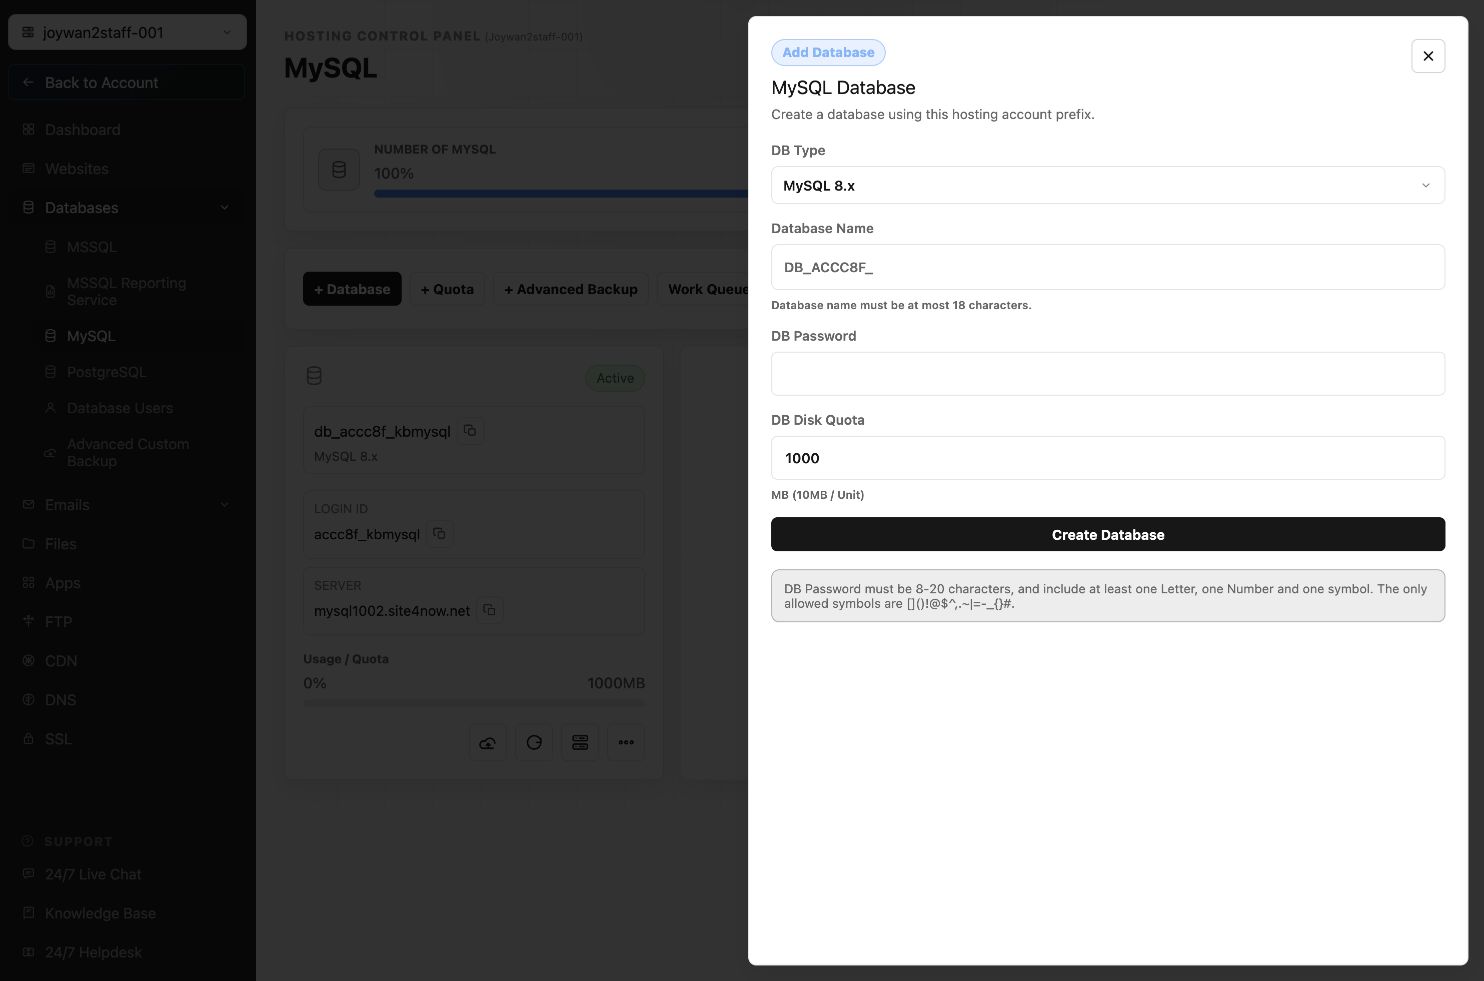Click the Add Database badge
Viewport: 1484px width, 981px height.
coord(828,52)
